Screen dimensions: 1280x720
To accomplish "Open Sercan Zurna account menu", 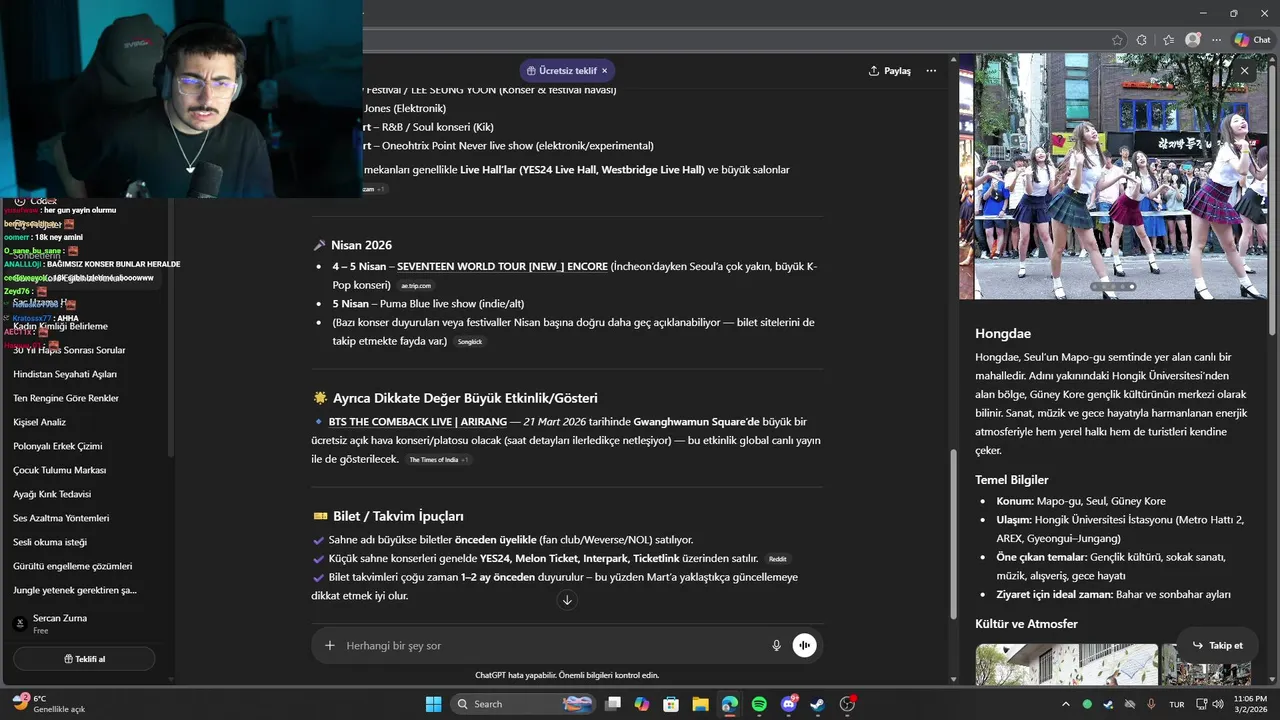I will click(x=85, y=624).
